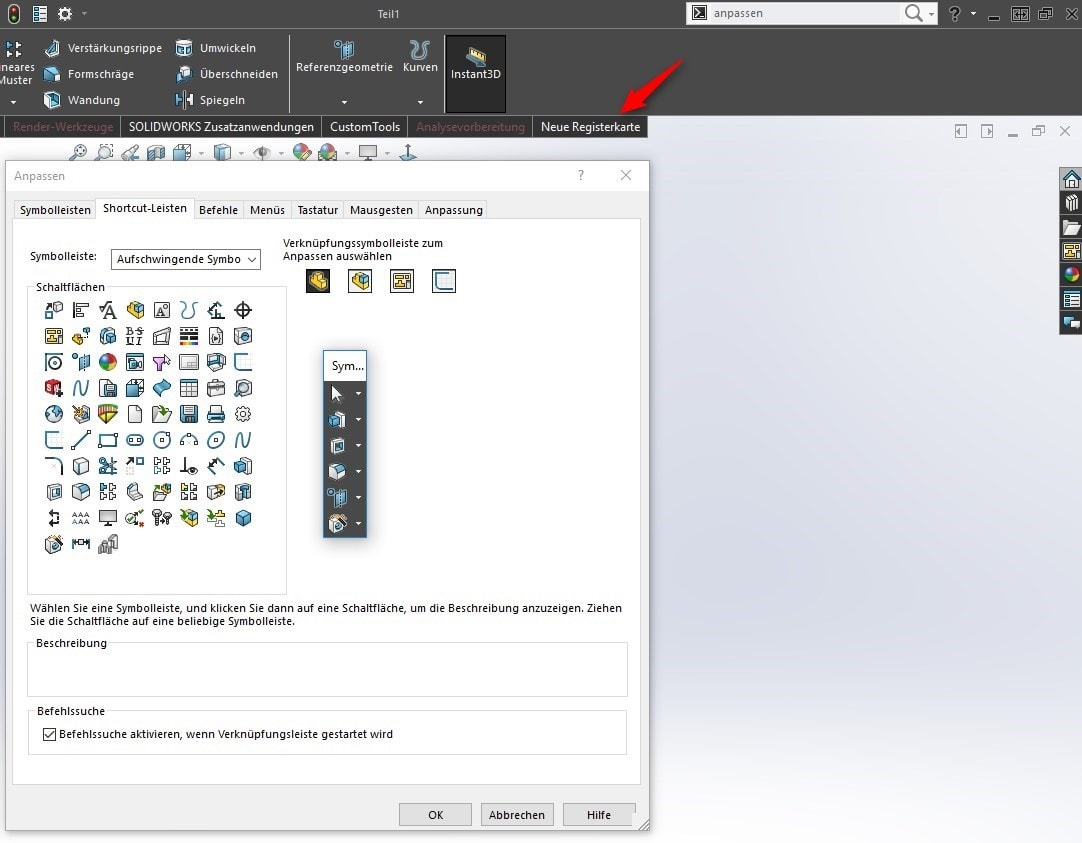Pick the purple funnel selection filter icon
The image size is (1082, 843).
tap(161, 362)
